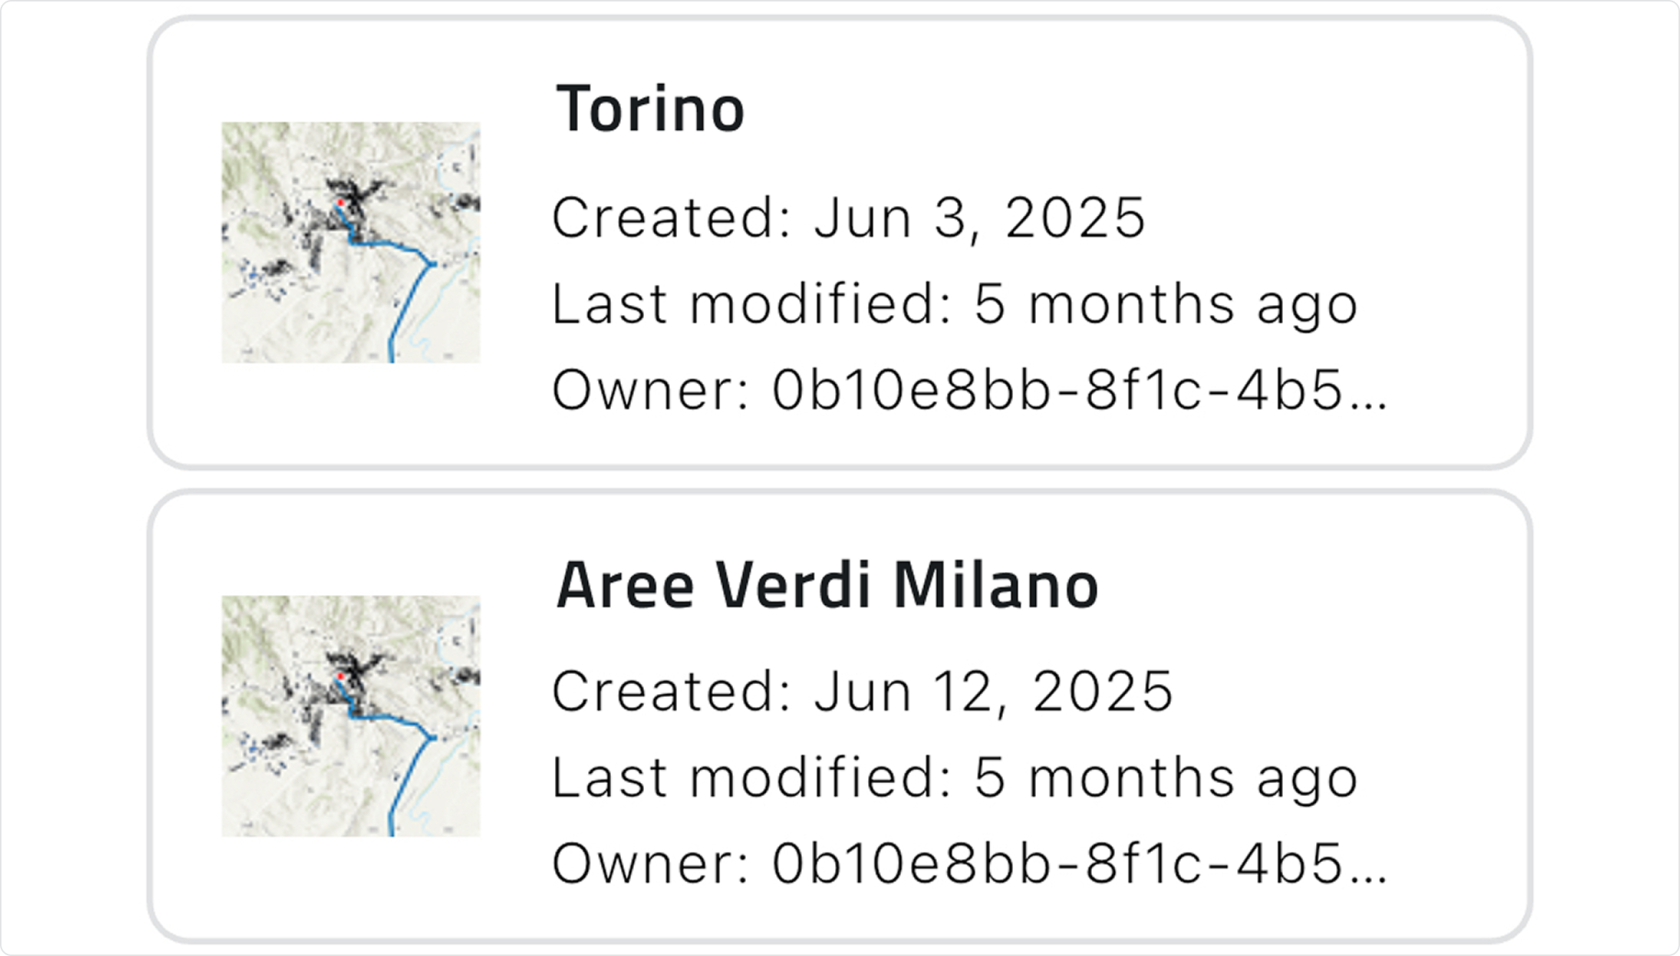
Task: Click the truncated Owner ID on Torino card
Action: (975, 389)
